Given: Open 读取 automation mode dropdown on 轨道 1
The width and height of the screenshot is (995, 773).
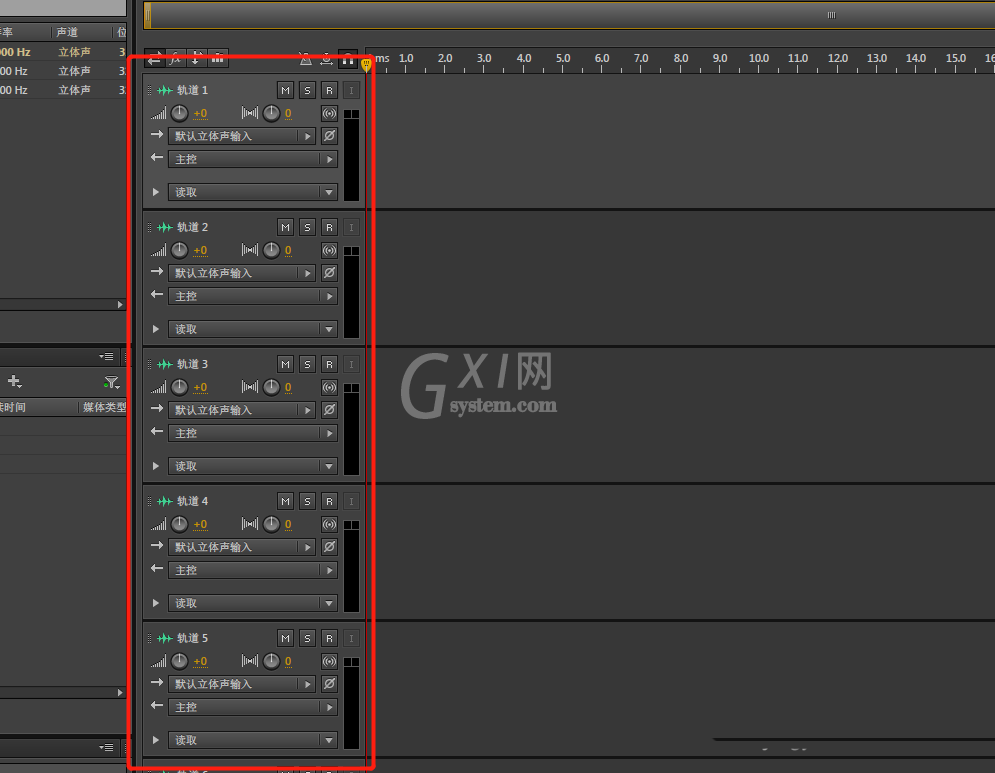Looking at the screenshot, I should [x=253, y=192].
